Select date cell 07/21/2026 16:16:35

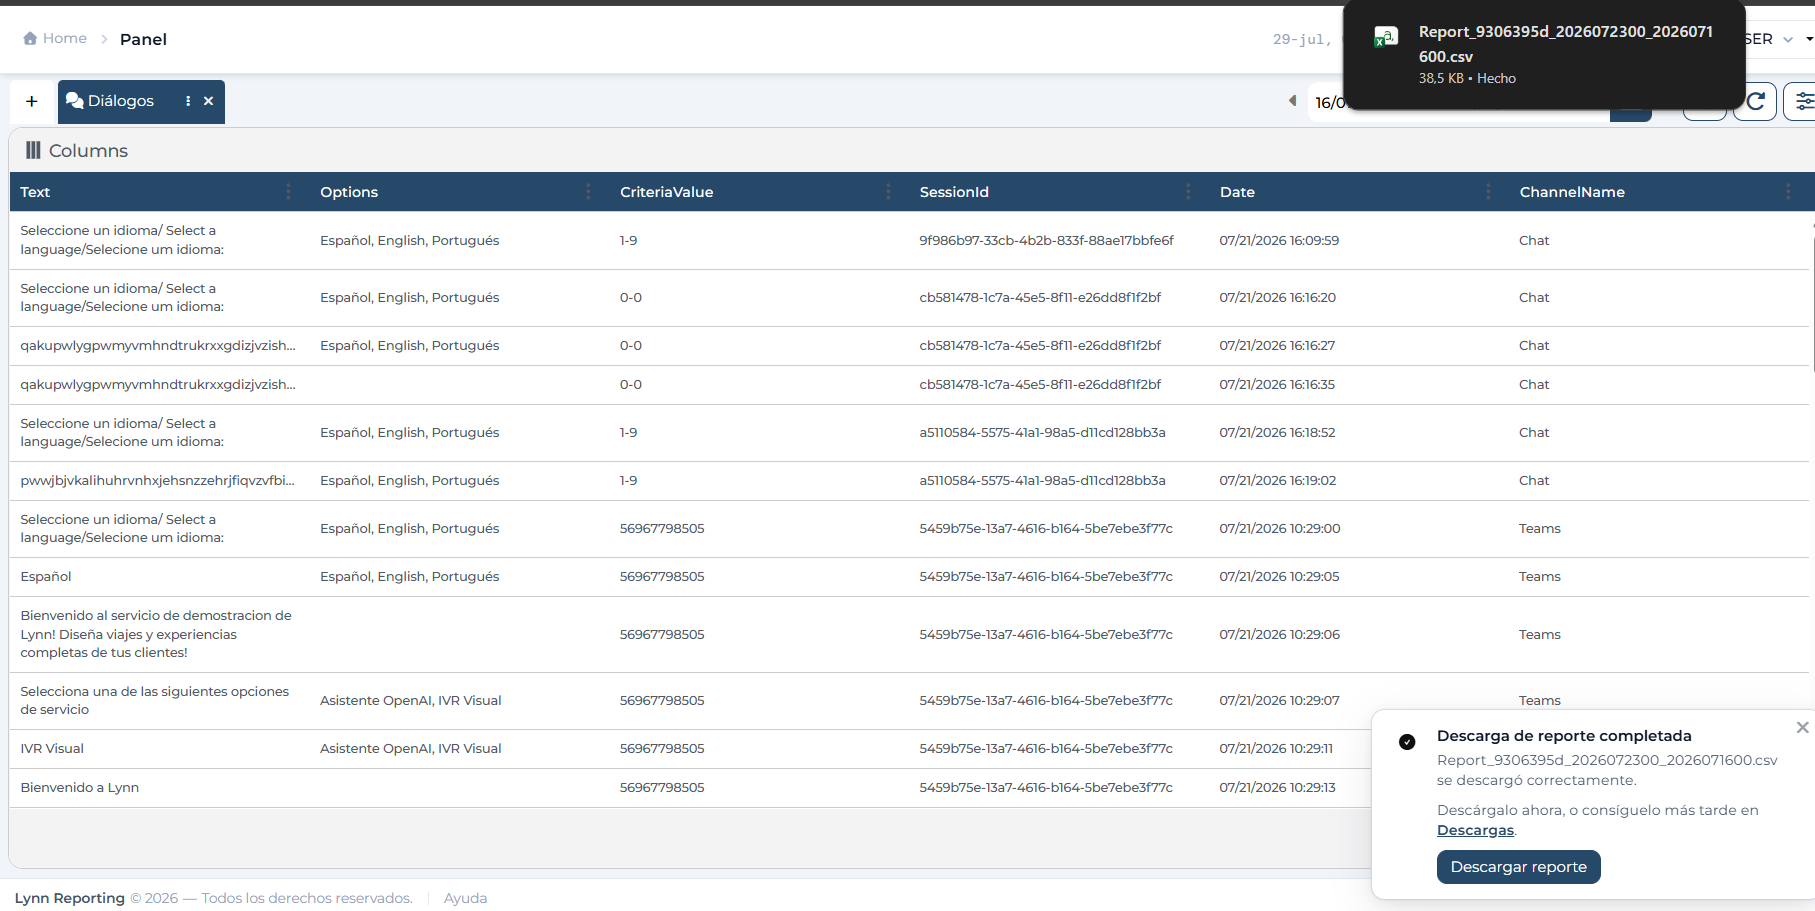[1277, 384]
